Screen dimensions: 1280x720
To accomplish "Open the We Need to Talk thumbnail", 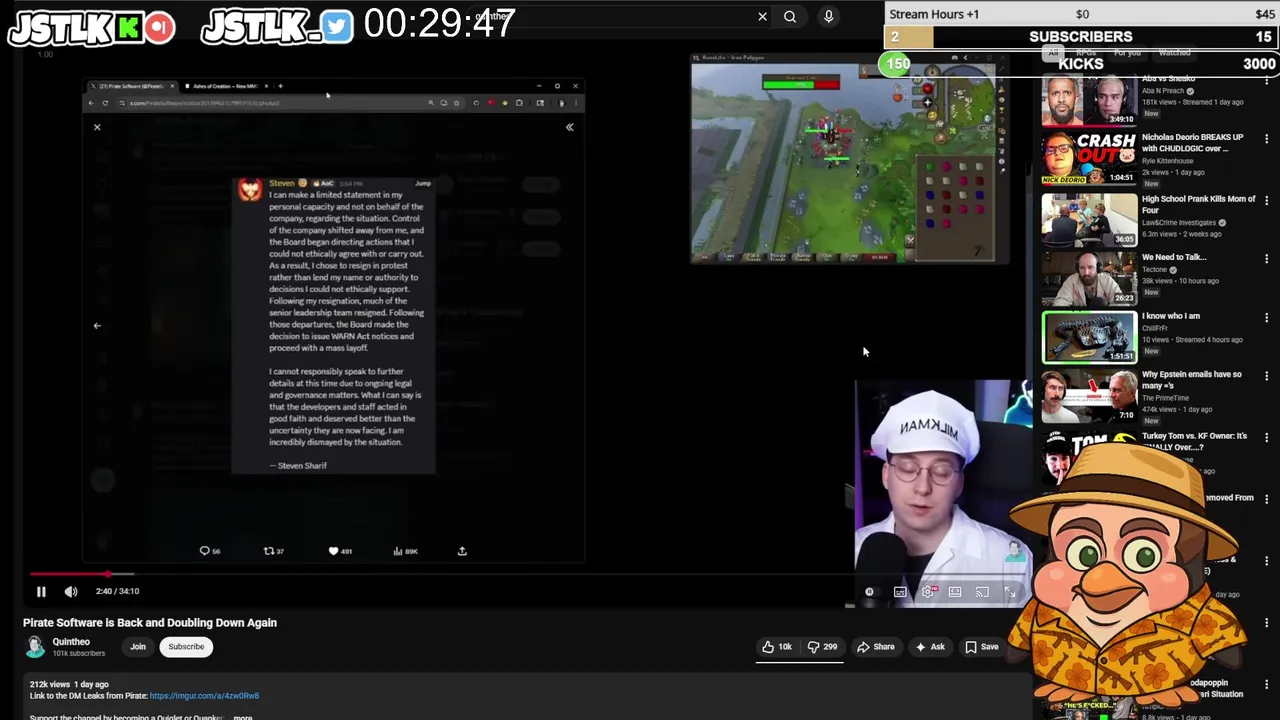I will click(1089, 278).
